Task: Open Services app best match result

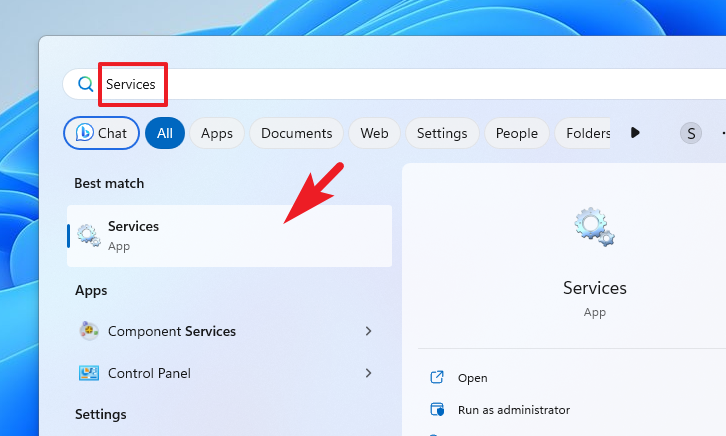Action: (x=230, y=236)
